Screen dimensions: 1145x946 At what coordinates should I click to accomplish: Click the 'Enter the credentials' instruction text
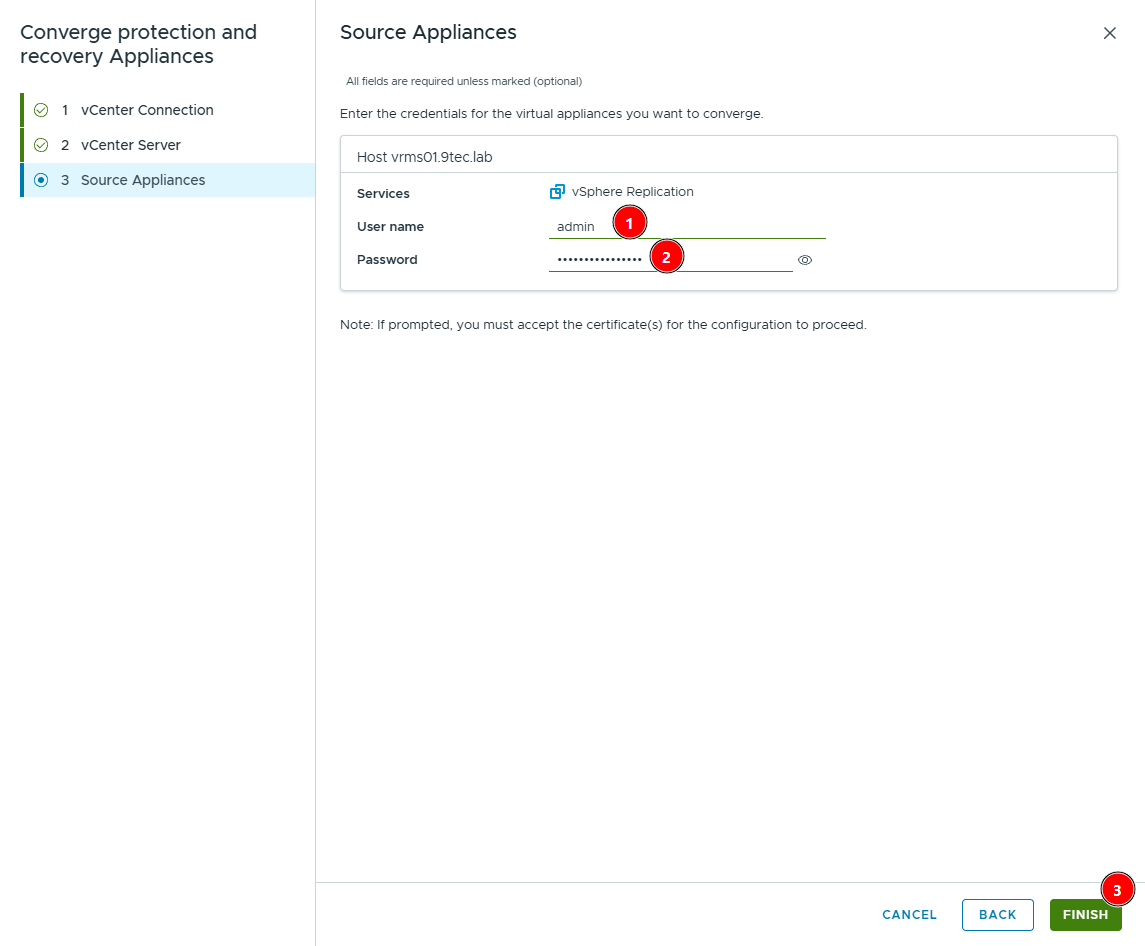click(551, 114)
